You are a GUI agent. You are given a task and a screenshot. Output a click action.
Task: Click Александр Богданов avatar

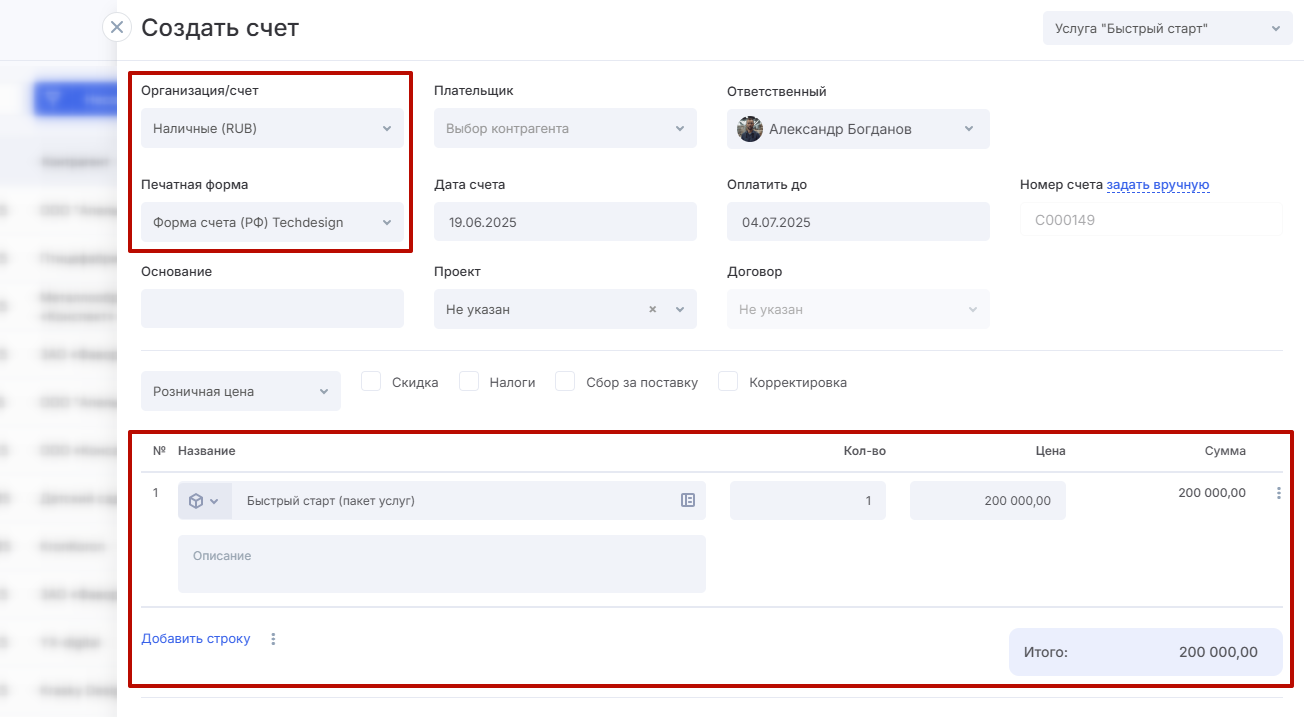pos(750,129)
